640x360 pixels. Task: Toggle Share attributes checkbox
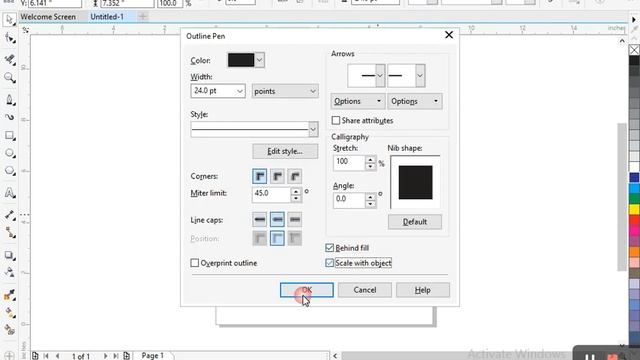[x=336, y=120]
